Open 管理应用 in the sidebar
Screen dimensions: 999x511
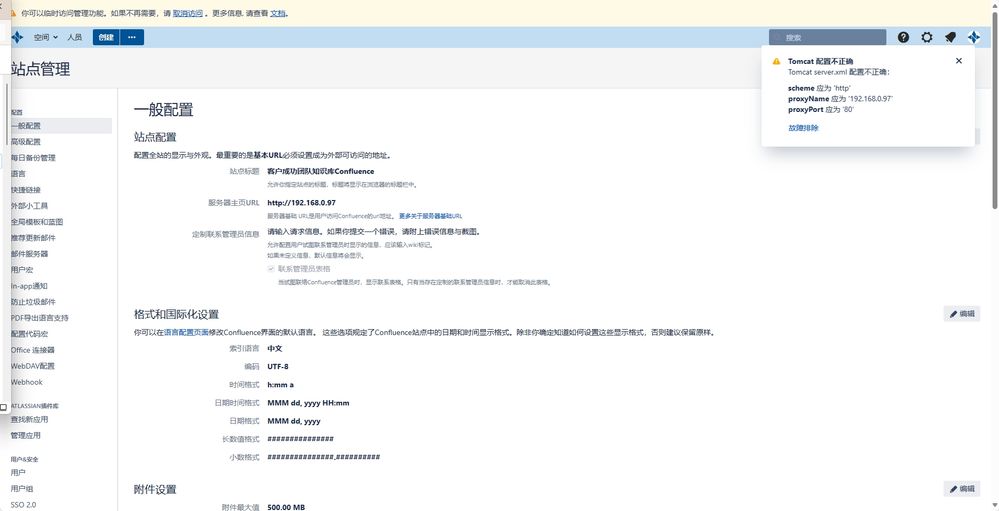[25, 435]
